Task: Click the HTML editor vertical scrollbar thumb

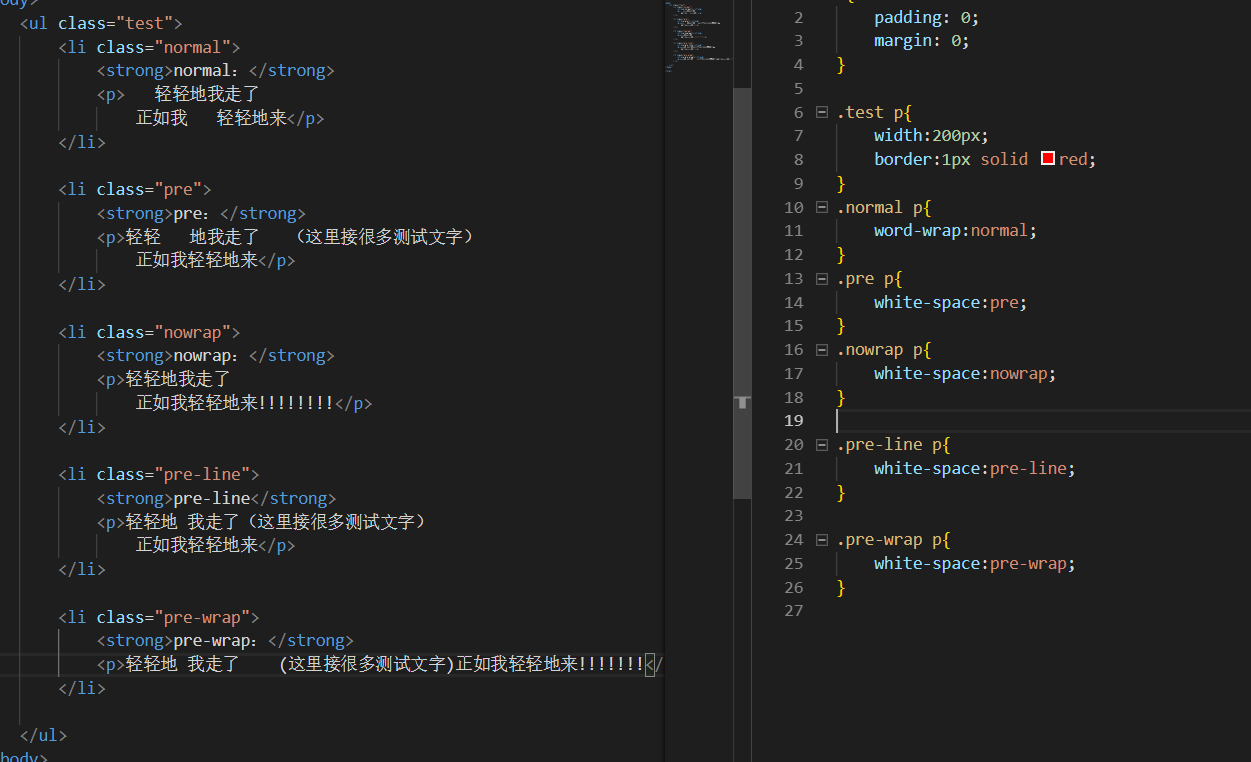Action: click(x=742, y=290)
